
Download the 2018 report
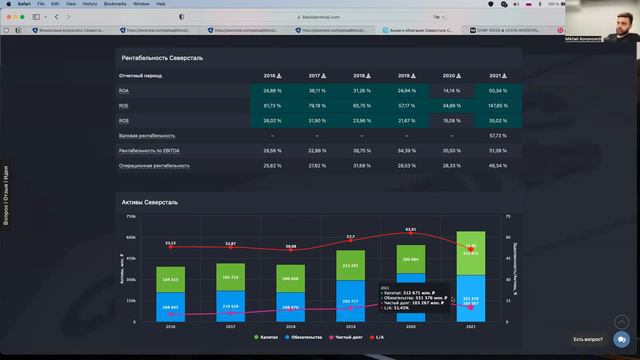(x=369, y=76)
